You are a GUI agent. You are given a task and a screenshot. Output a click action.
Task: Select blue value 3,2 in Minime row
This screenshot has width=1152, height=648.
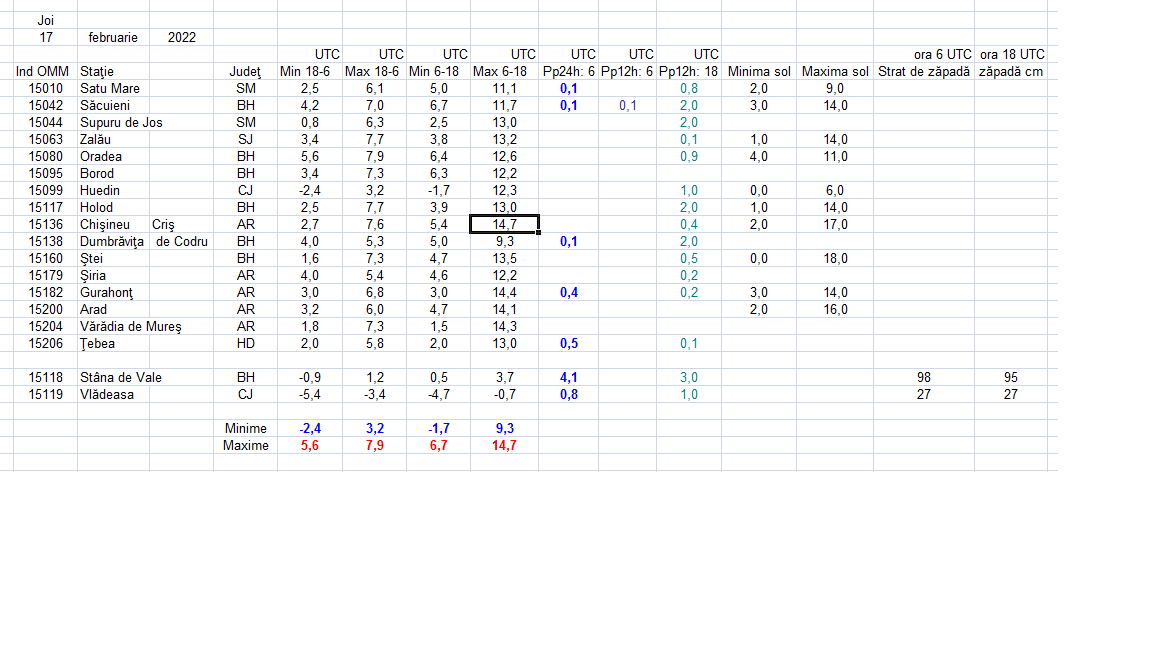tap(375, 428)
